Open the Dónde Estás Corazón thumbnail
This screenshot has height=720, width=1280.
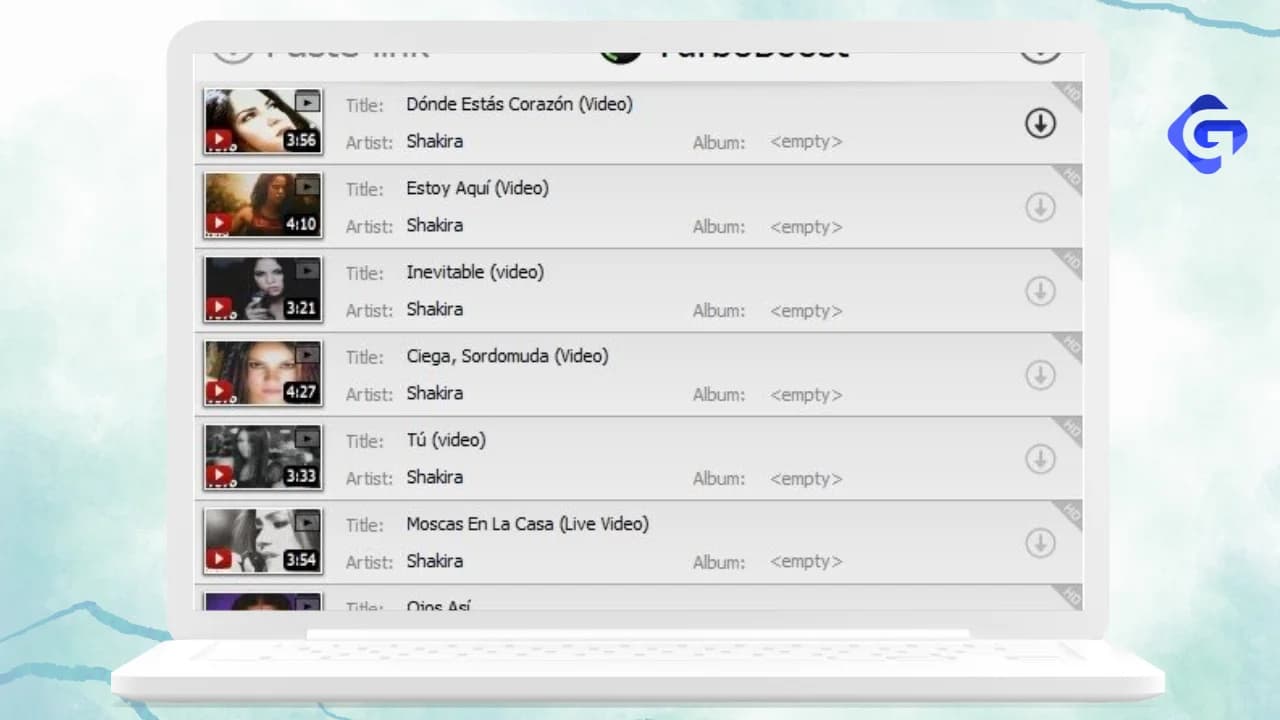[263, 121]
